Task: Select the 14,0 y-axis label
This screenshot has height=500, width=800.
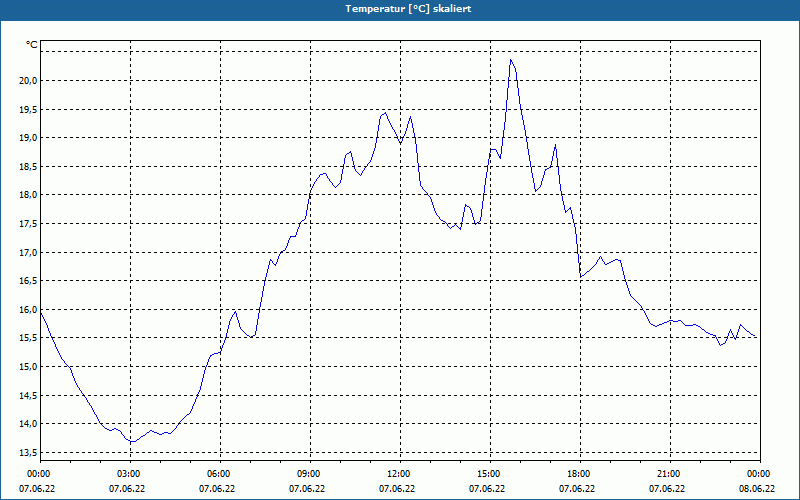Action: (x=28, y=423)
